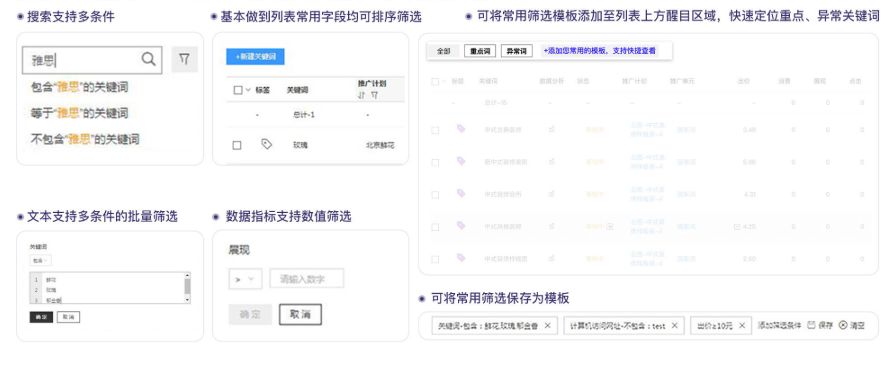
Task: Click the filter funnel under 推广计划 header
Action: pos(374,95)
